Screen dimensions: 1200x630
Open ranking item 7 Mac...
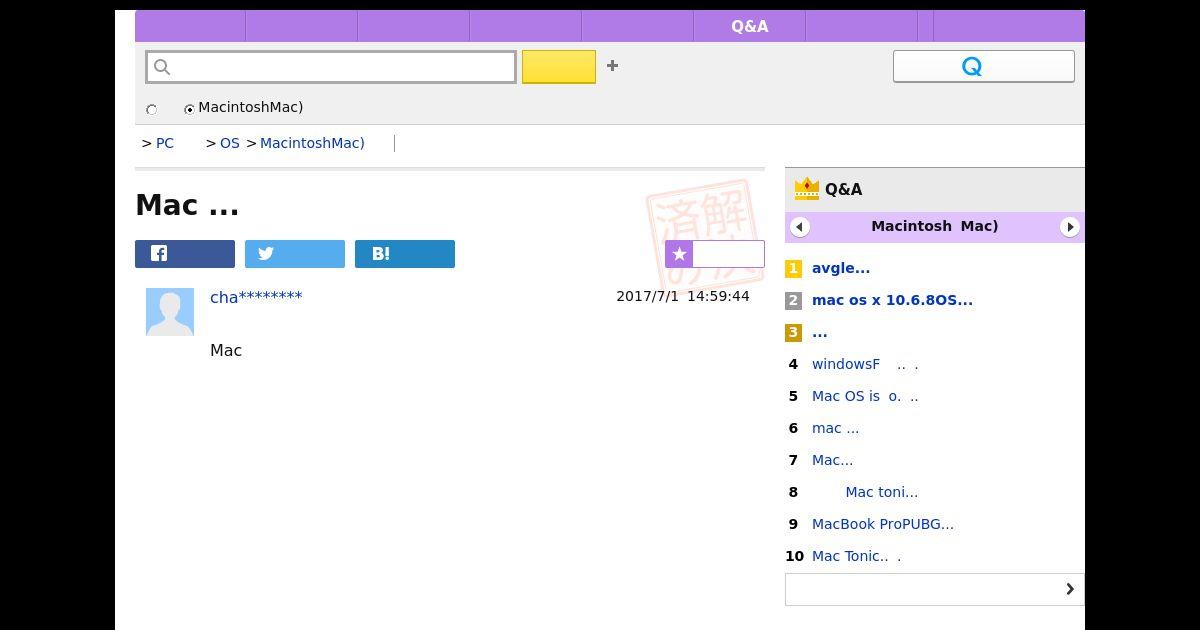tap(832, 460)
